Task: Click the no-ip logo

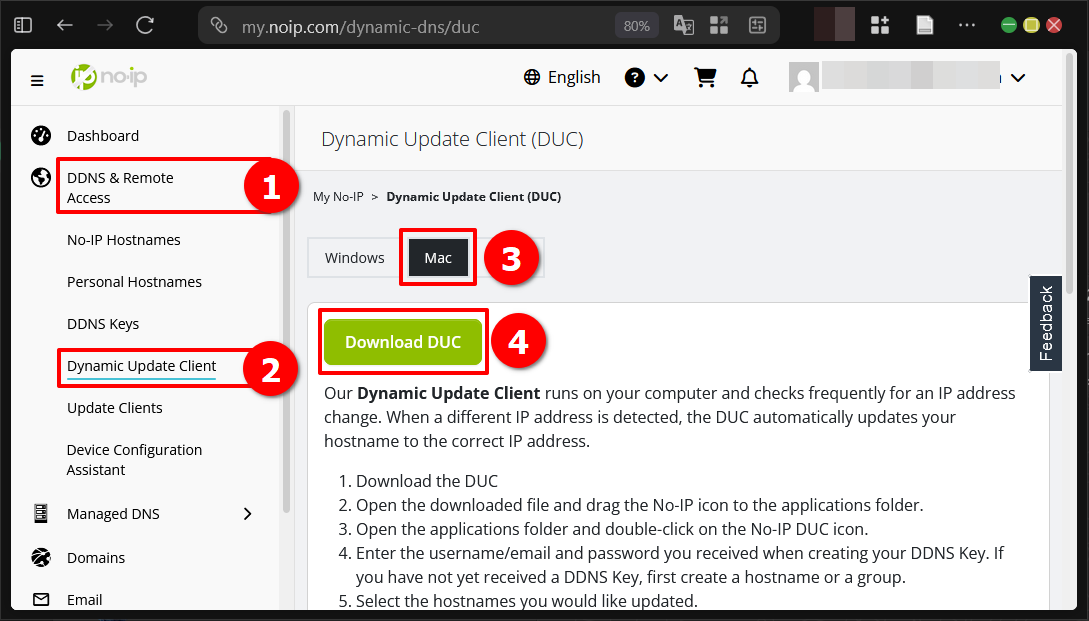Action: click(x=108, y=77)
